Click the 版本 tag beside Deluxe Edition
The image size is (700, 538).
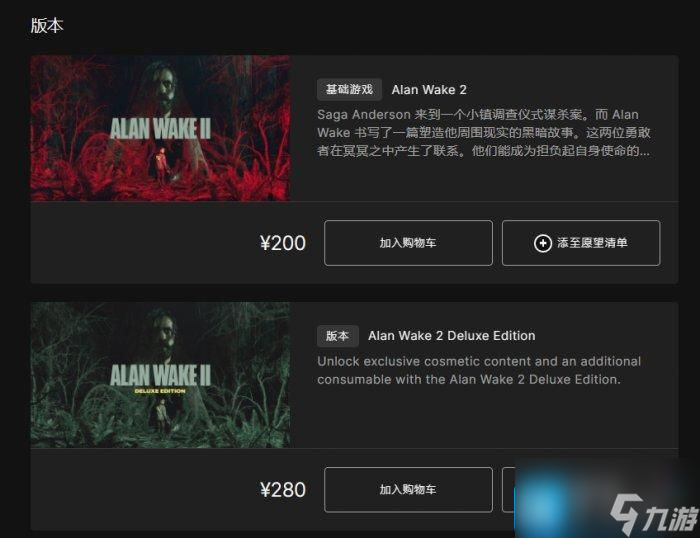[x=338, y=336]
